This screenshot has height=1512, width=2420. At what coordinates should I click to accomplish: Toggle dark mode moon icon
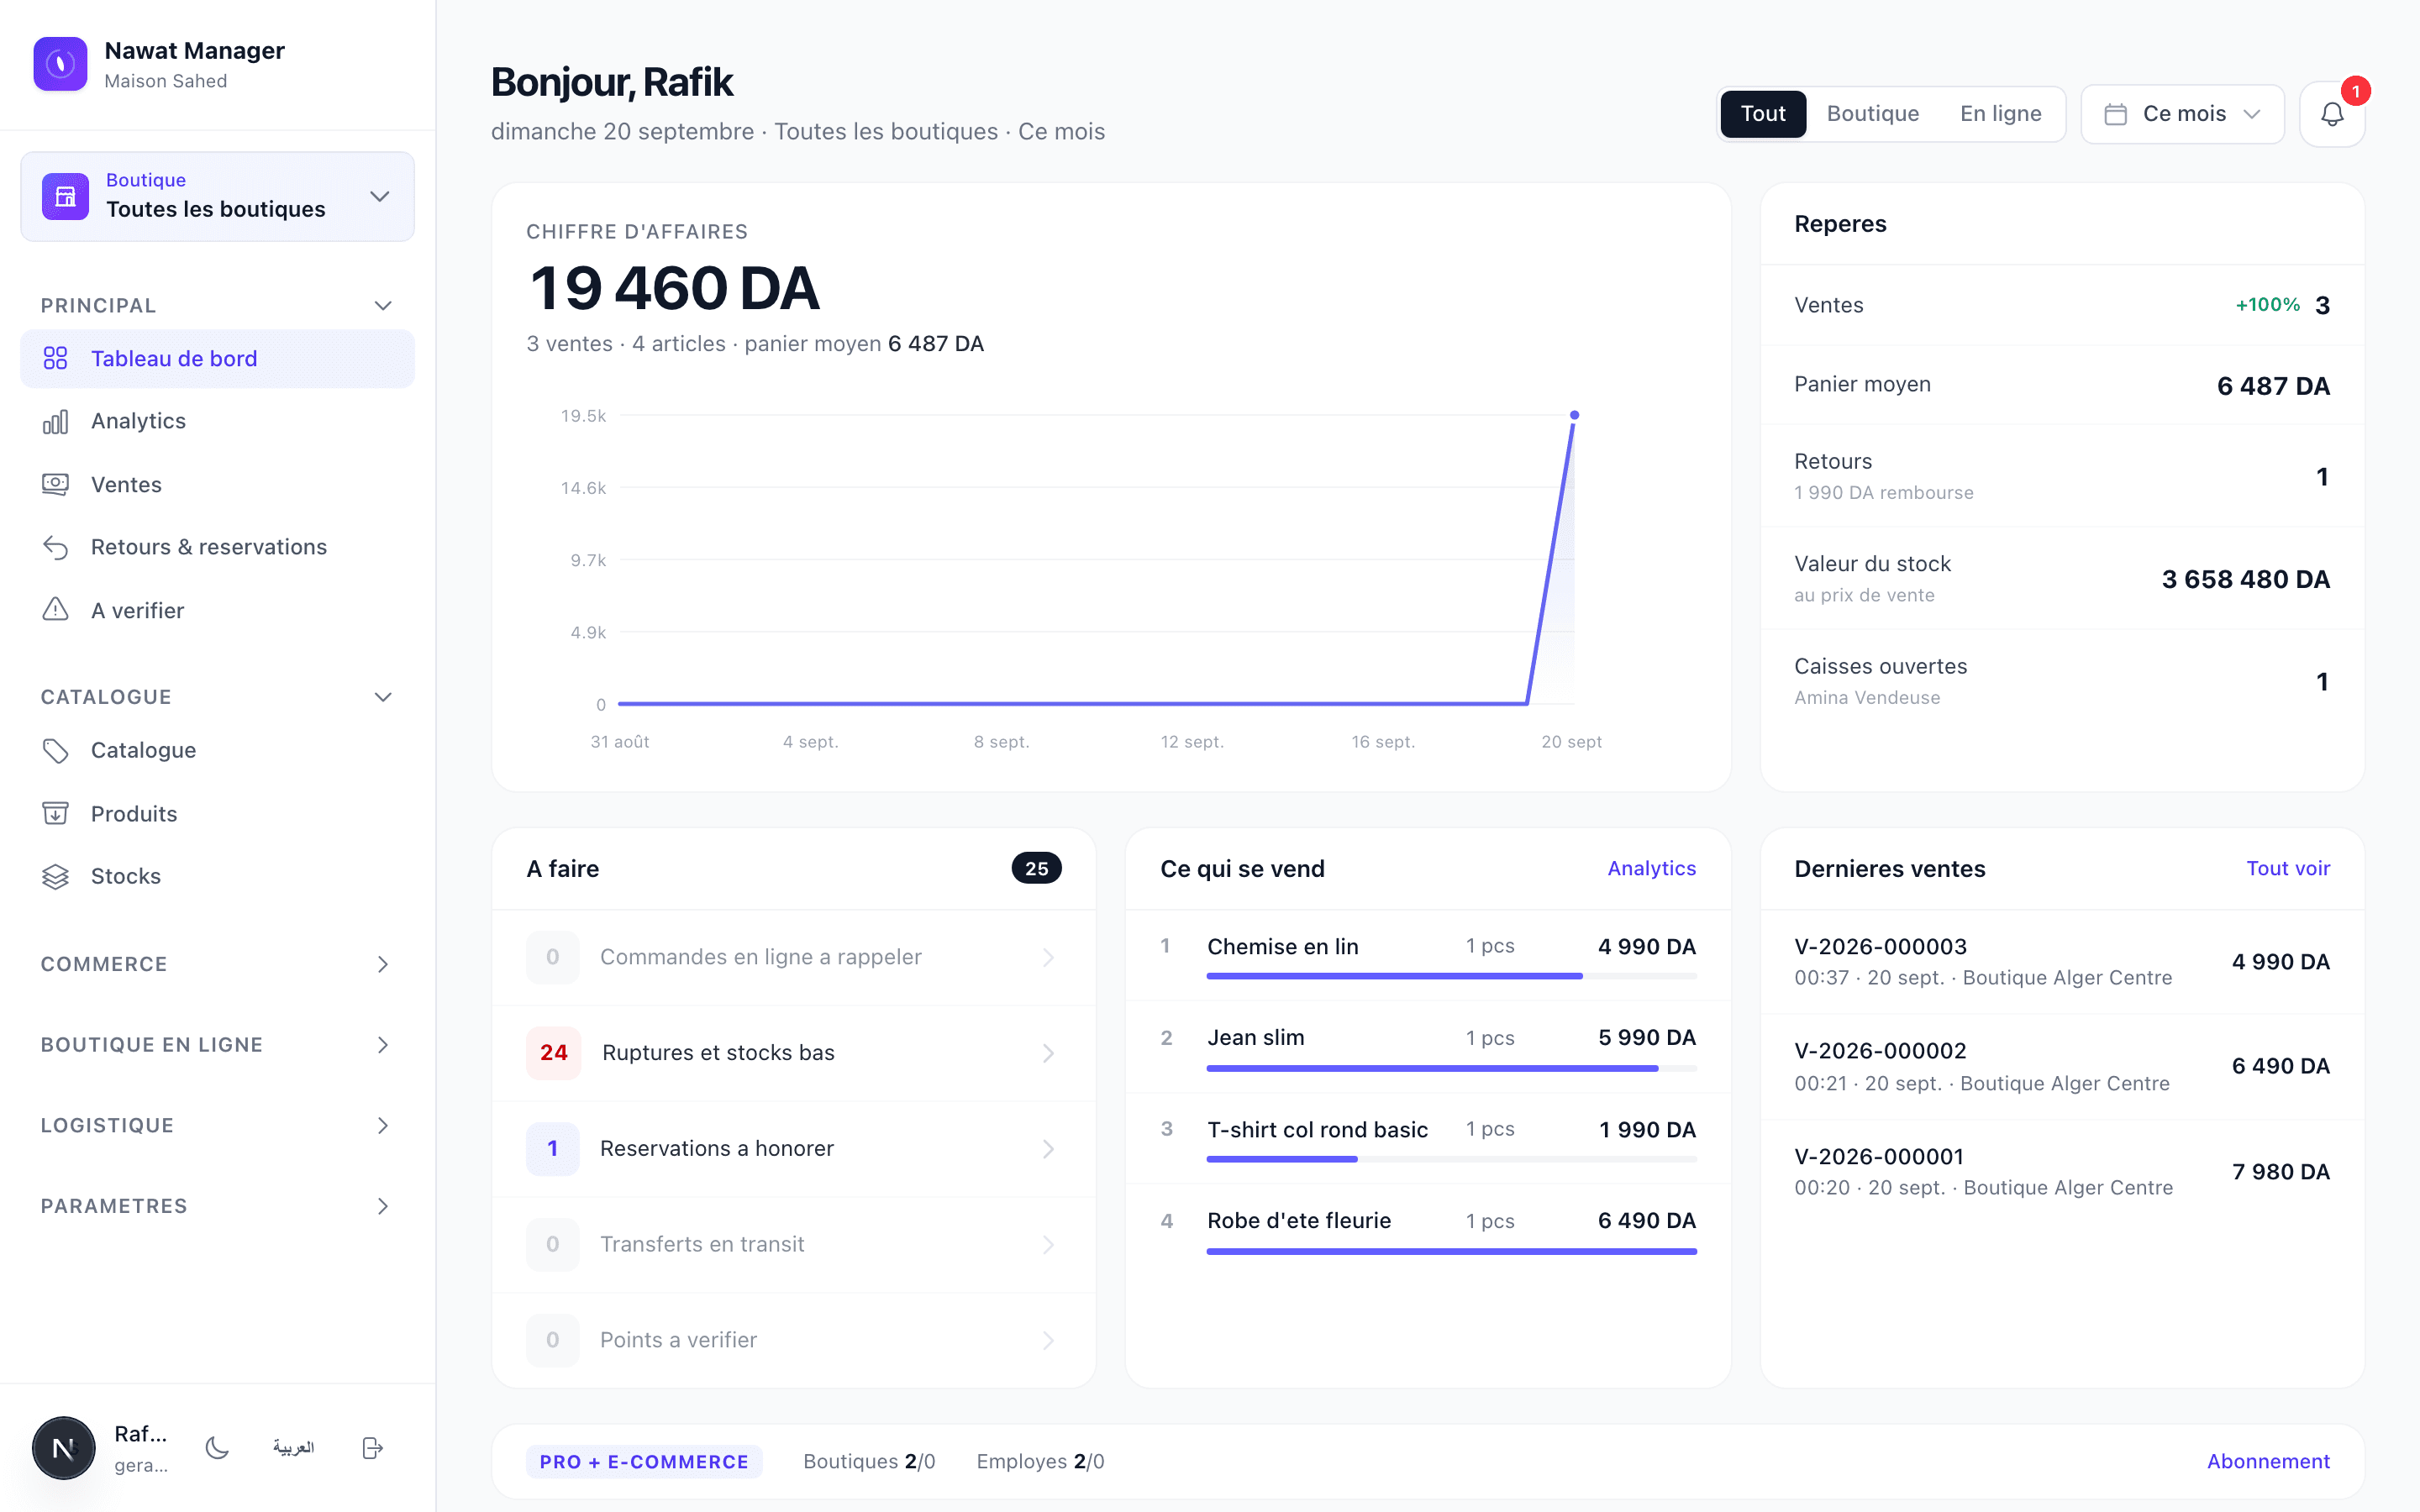coord(217,1447)
